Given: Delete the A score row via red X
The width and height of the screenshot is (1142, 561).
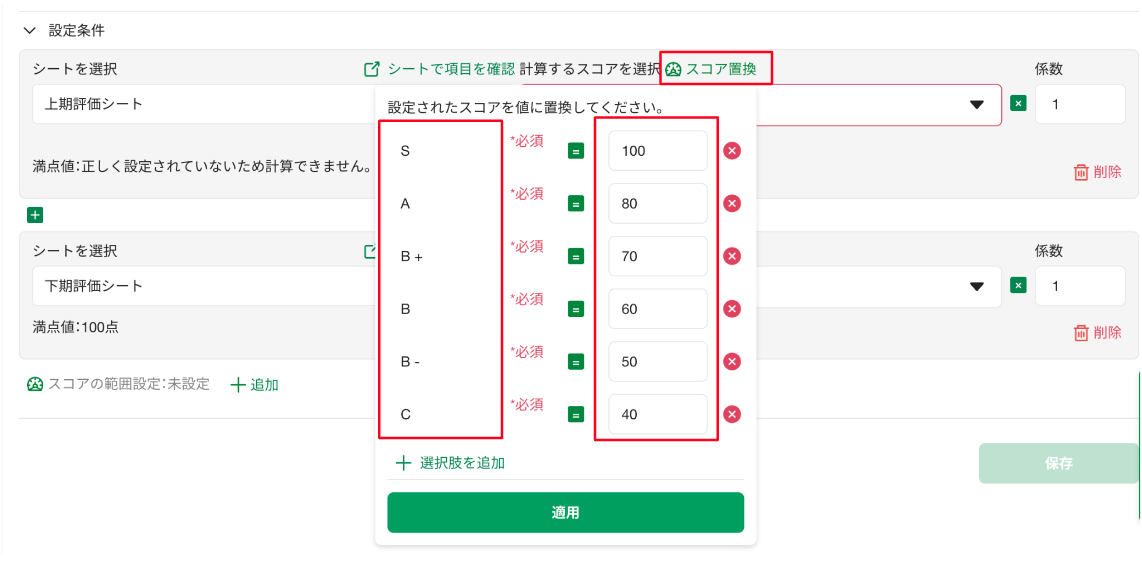Looking at the screenshot, I should [732, 204].
